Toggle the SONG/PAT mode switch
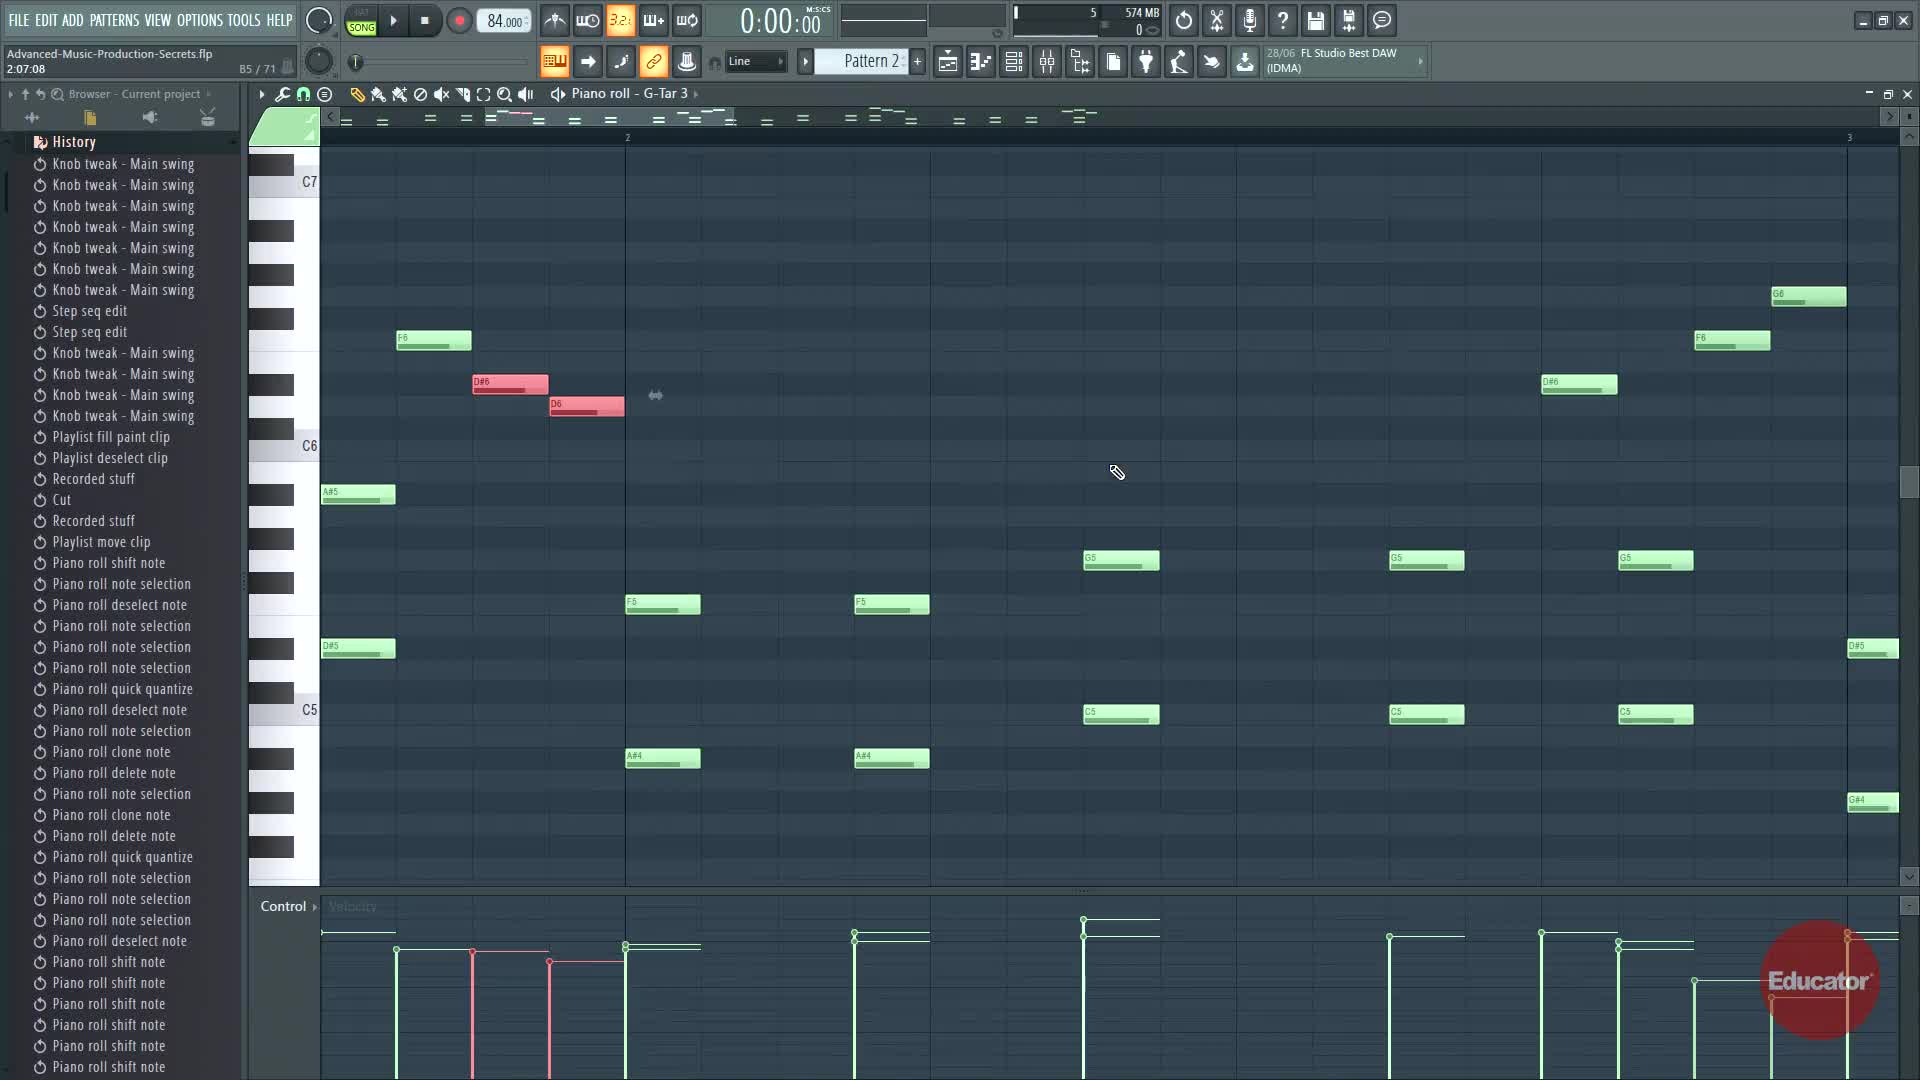The width and height of the screenshot is (1920, 1080). point(361,21)
